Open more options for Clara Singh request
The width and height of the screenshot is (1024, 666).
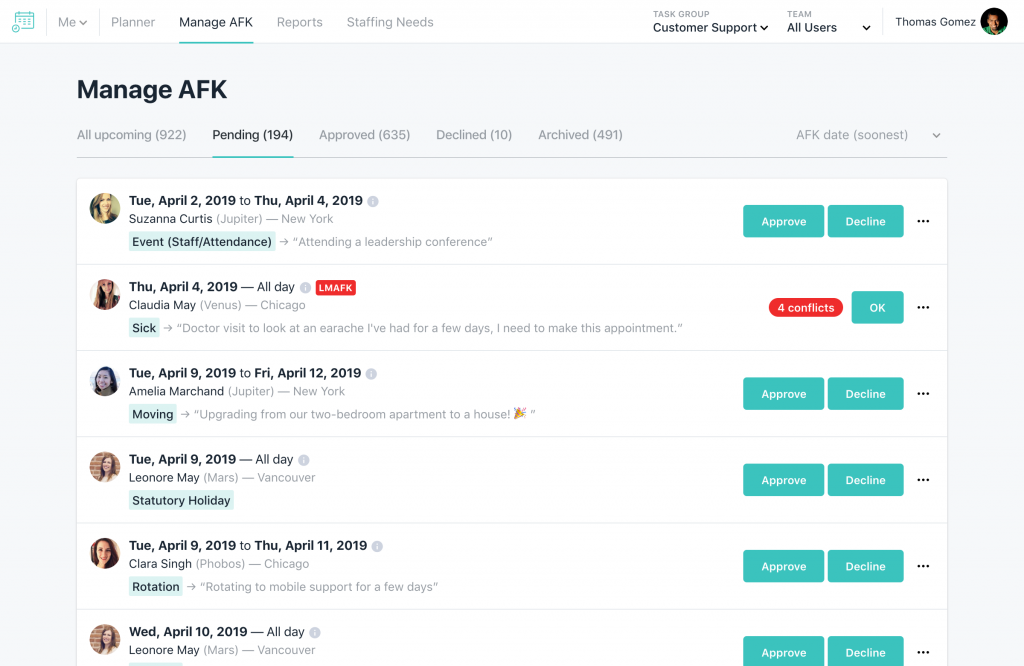[x=923, y=566]
